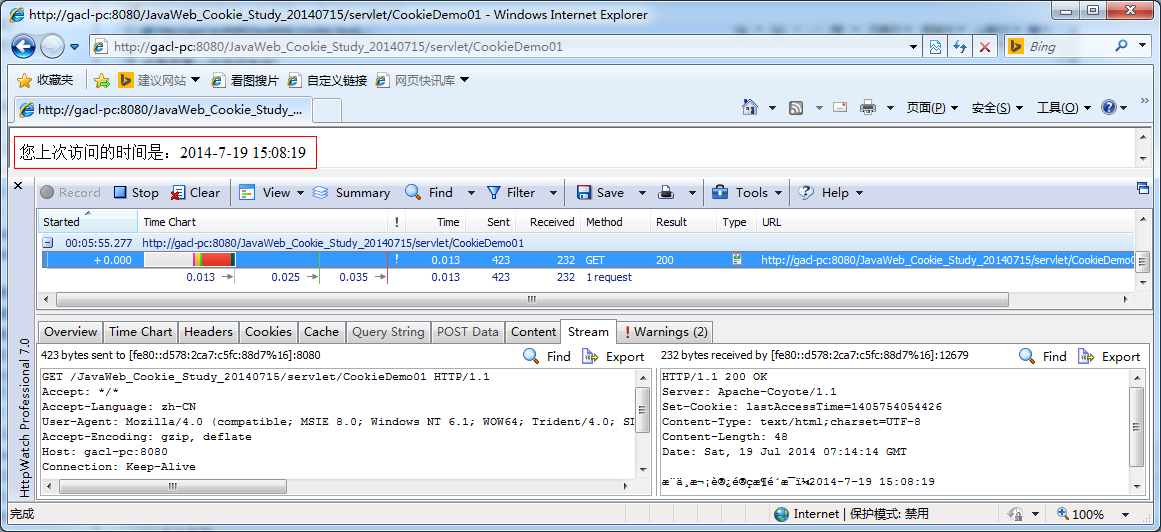1161x532 pixels.
Task: Click the Compatibility View icon
Action: [936, 47]
